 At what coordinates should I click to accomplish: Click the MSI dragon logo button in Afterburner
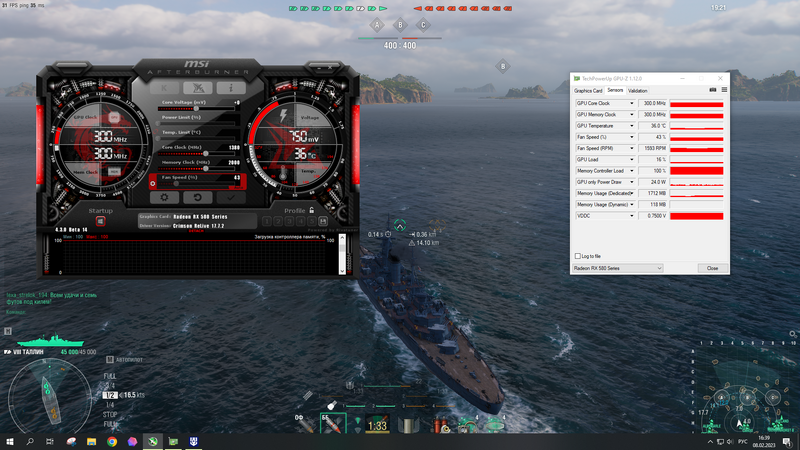[x=198, y=88]
